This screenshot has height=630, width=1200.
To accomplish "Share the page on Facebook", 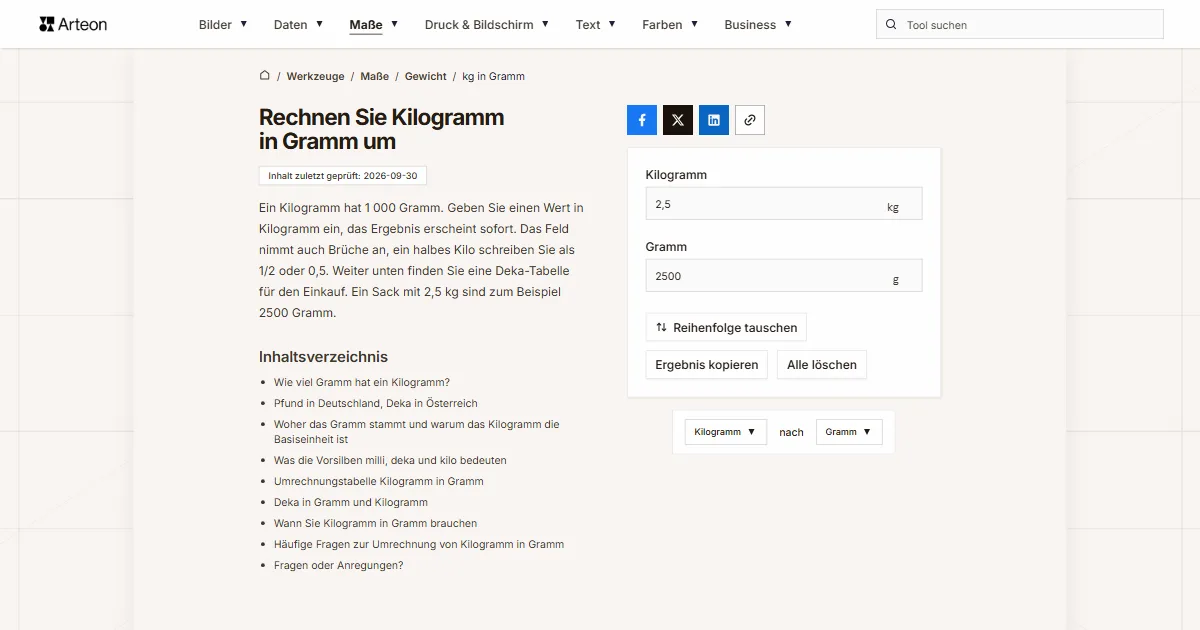I will [x=642, y=120].
